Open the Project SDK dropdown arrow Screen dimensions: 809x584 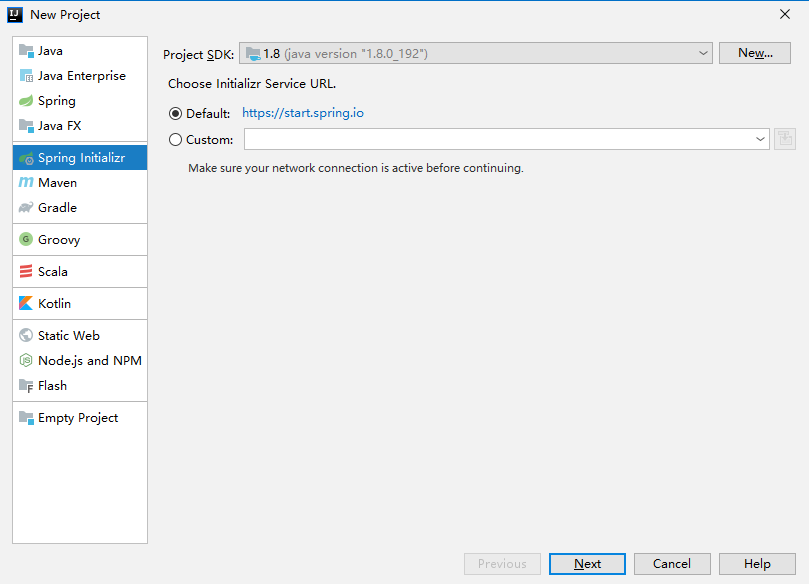tap(703, 53)
